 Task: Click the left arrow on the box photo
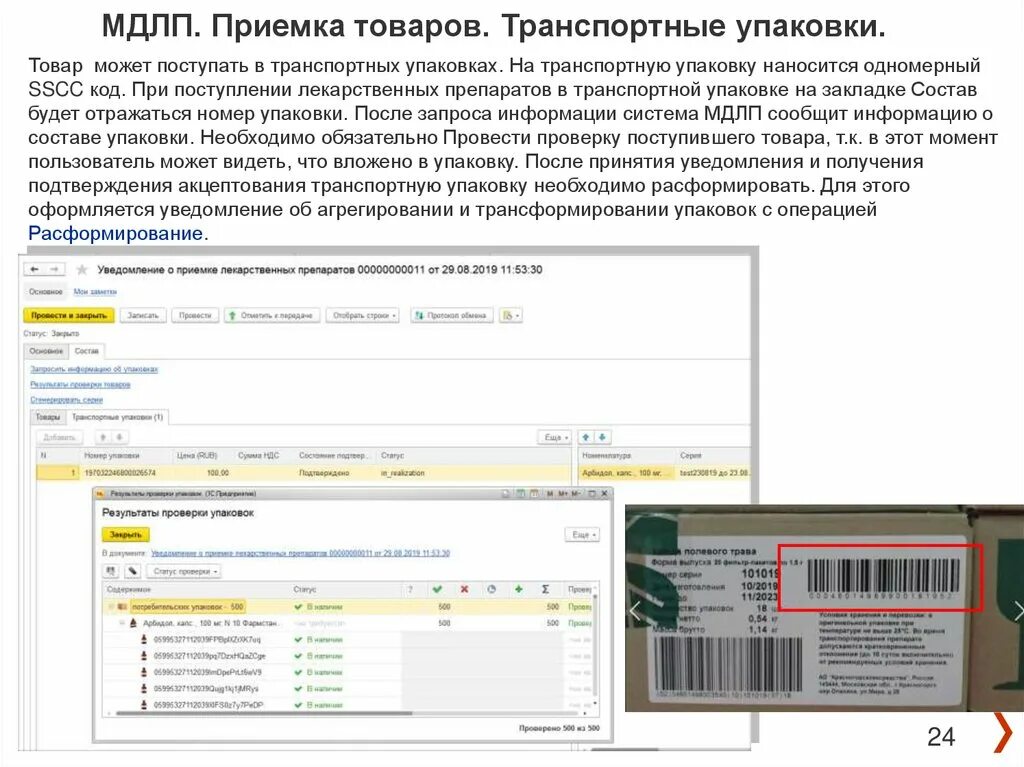(636, 612)
